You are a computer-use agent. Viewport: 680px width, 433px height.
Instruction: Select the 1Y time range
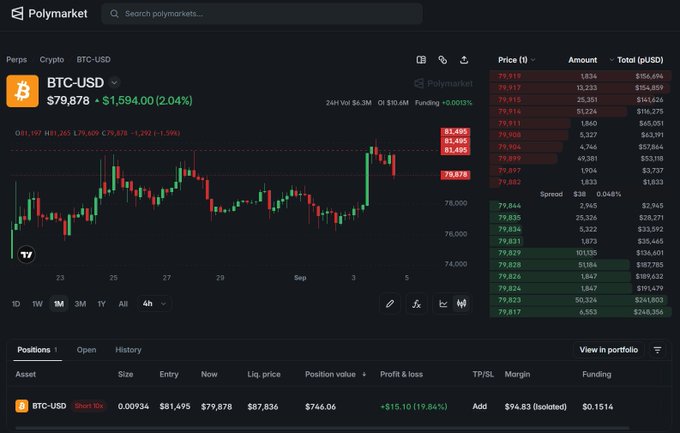[x=101, y=304]
